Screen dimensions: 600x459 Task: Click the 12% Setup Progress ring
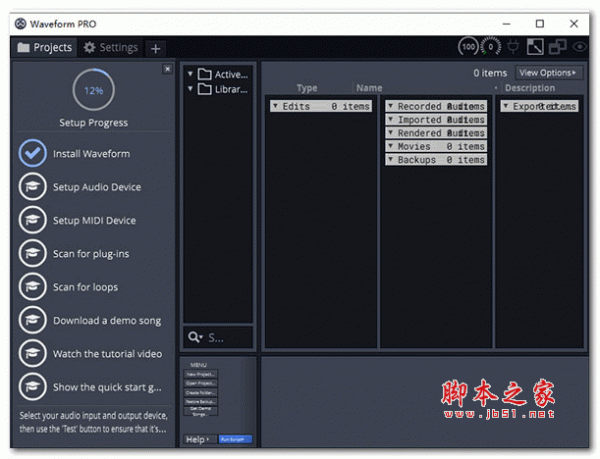click(x=94, y=90)
